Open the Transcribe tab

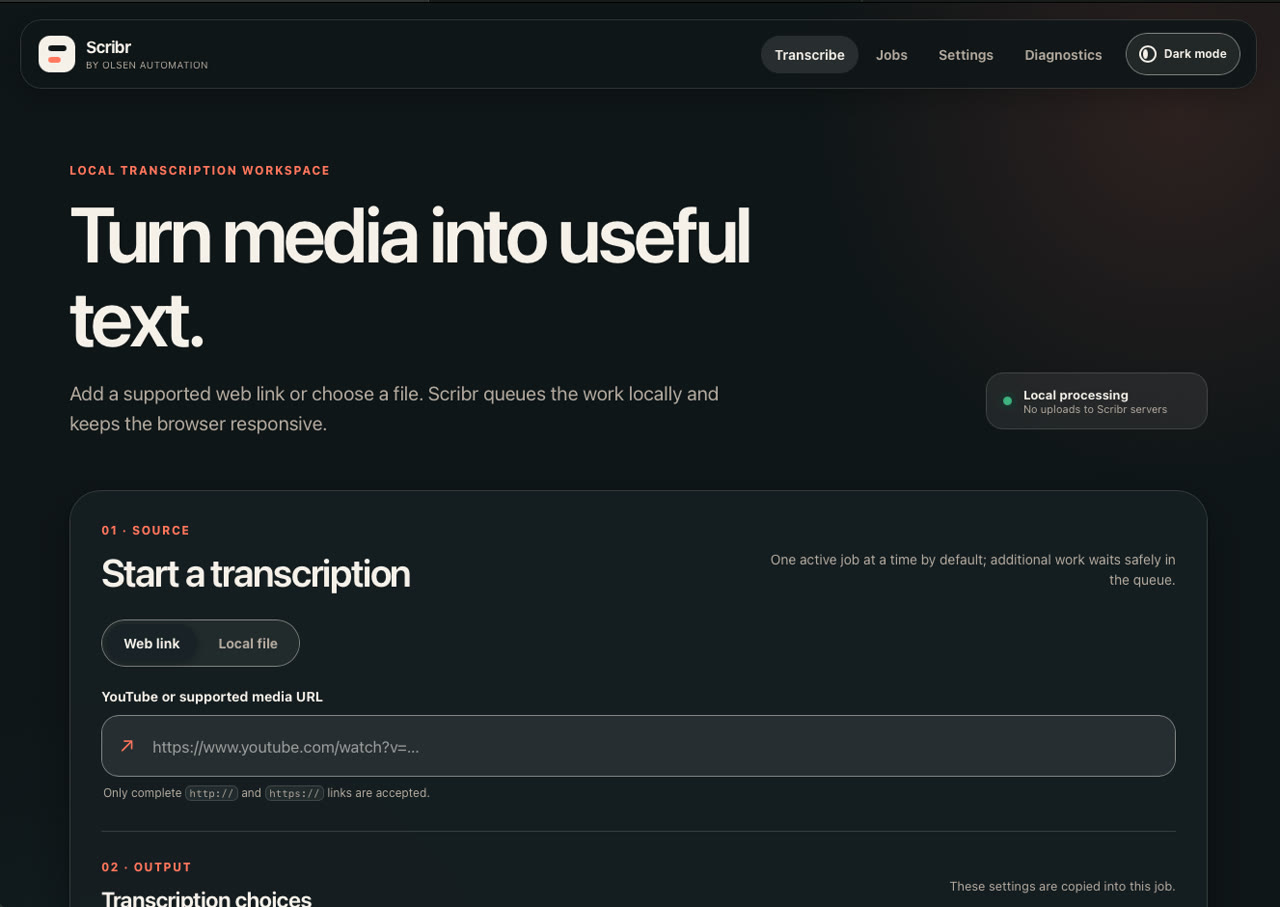tap(809, 55)
